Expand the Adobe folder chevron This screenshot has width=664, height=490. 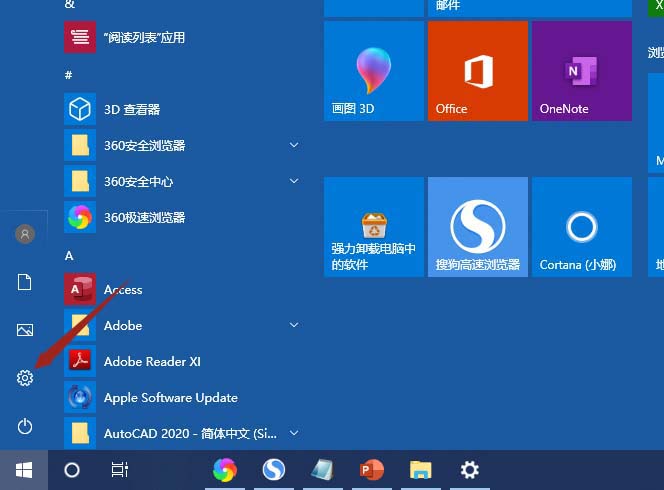294,325
